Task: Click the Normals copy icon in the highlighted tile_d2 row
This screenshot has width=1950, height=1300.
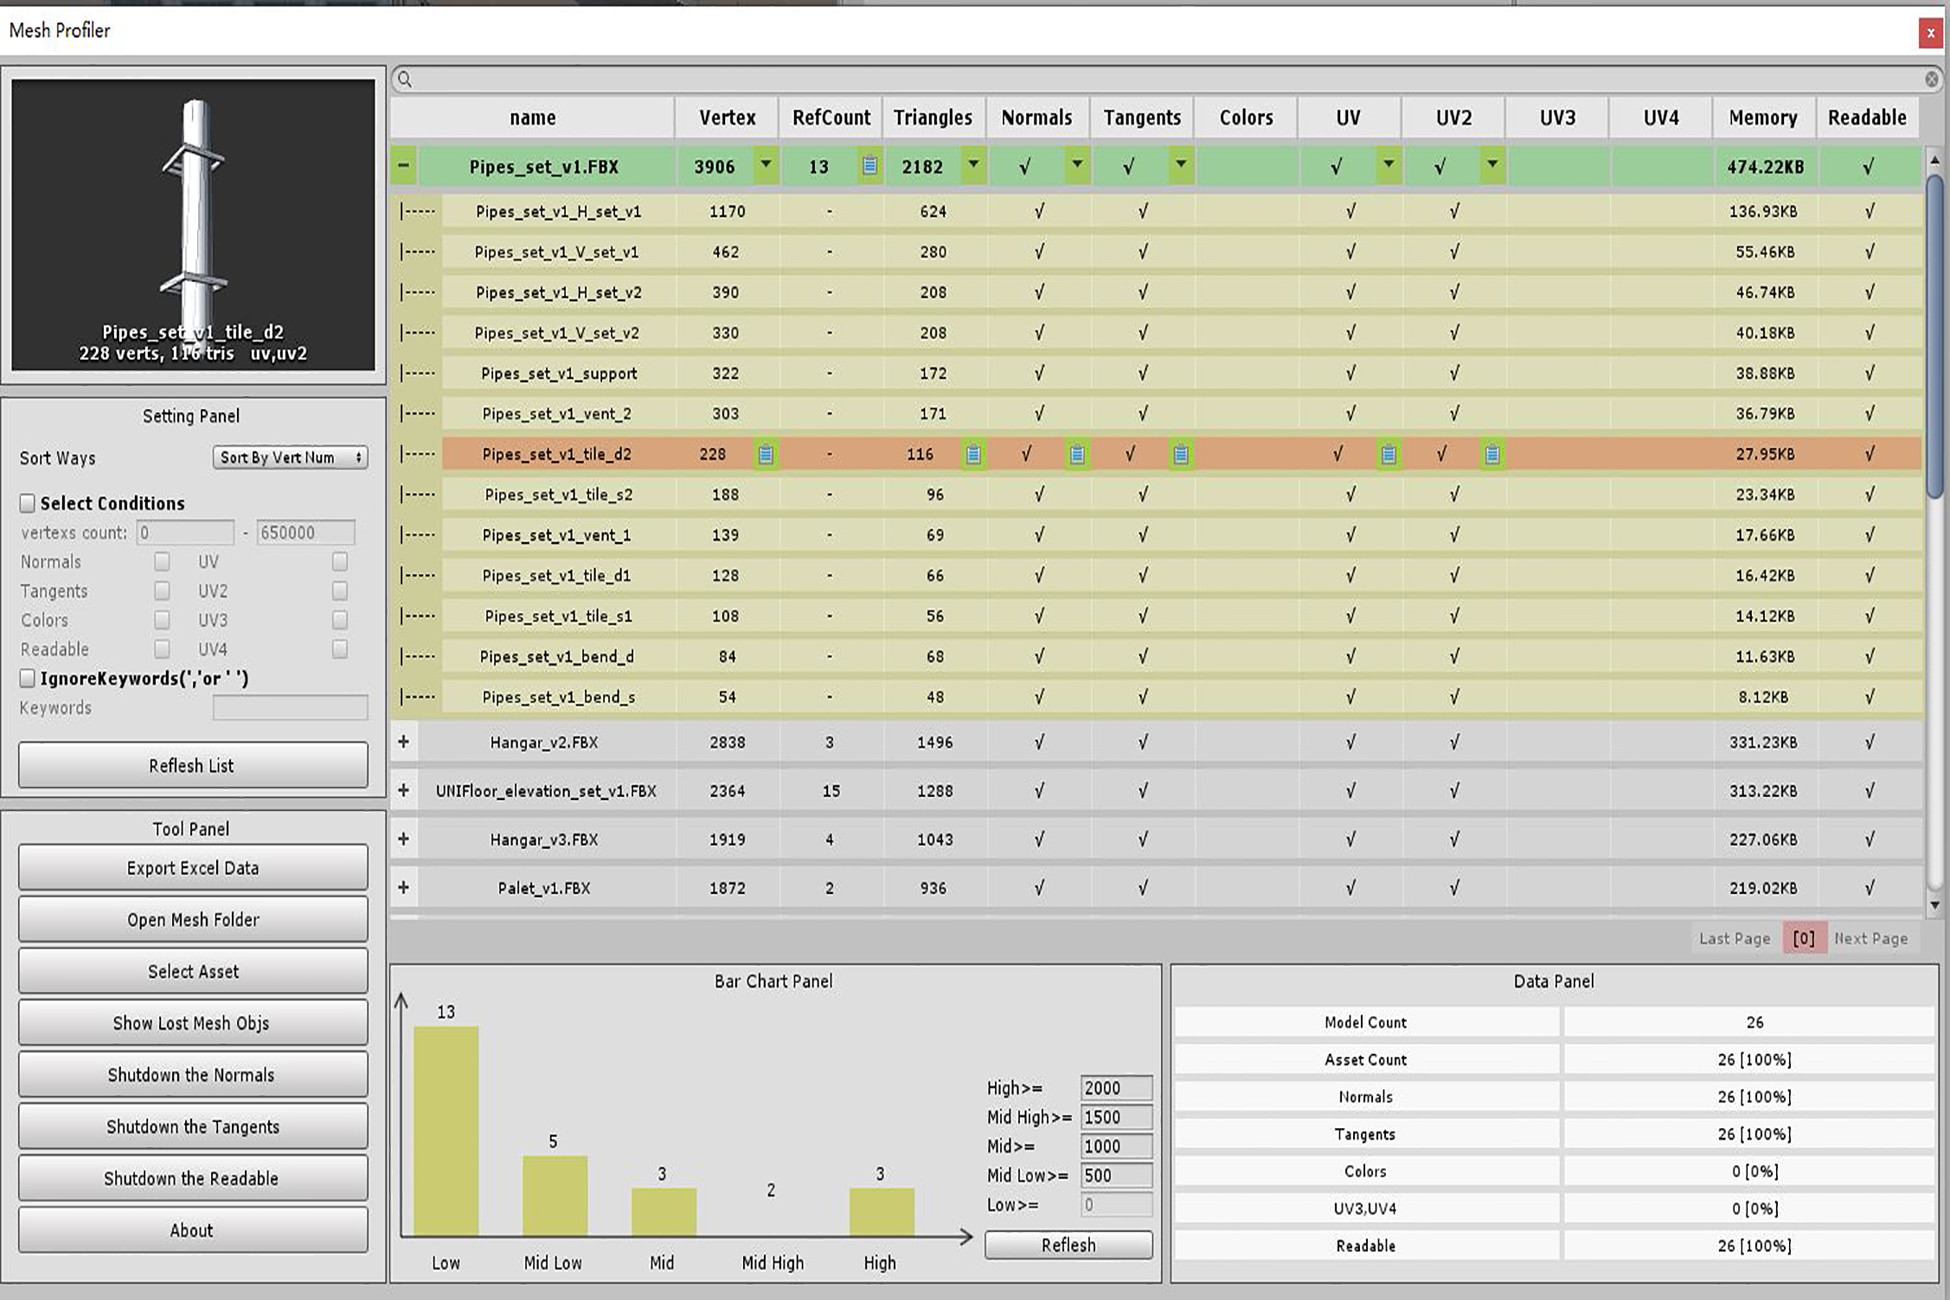Action: click(x=1077, y=455)
